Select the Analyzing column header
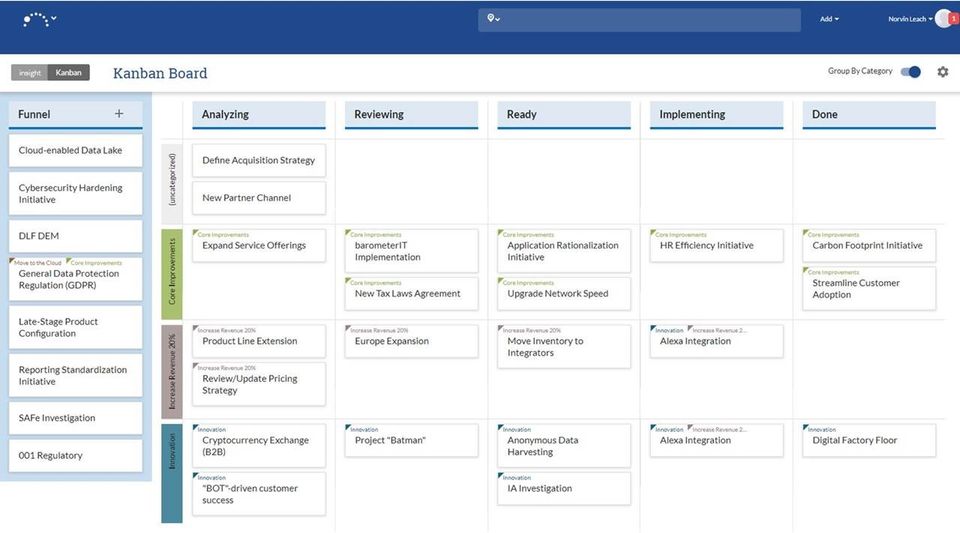This screenshot has width=960, height=533. click(259, 114)
